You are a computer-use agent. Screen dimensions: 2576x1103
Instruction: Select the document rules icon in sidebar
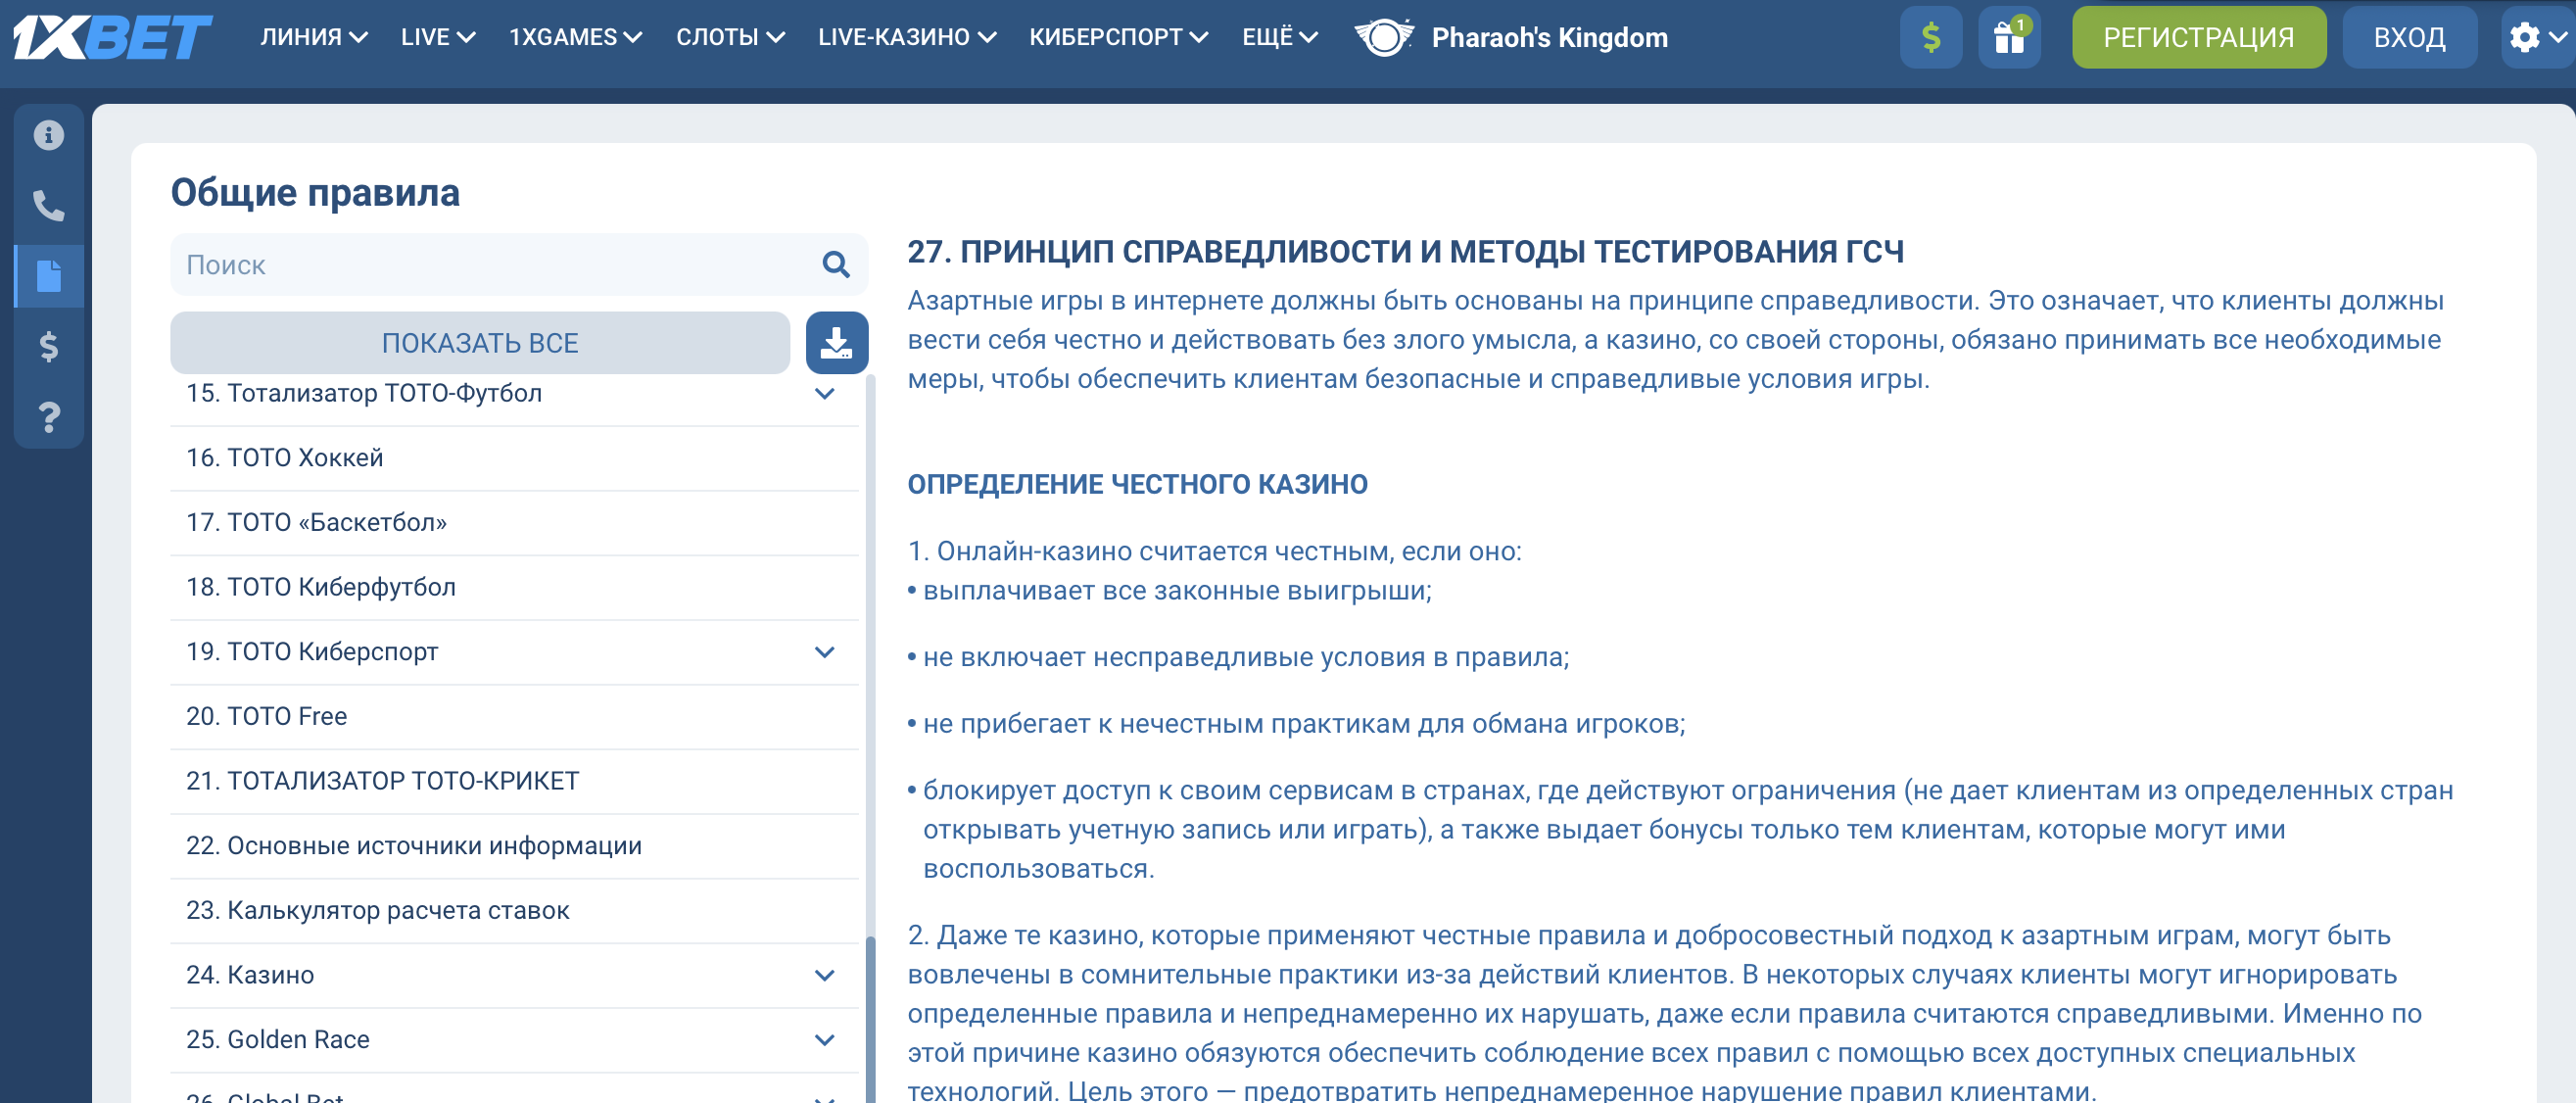pyautogui.click(x=48, y=275)
